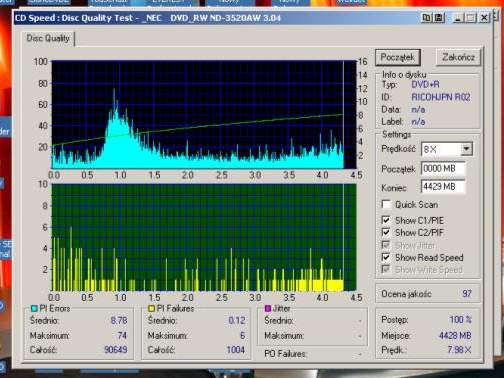Toggle the Show C1/PIE checkbox
This screenshot has height=378, width=504.
coord(386,220)
